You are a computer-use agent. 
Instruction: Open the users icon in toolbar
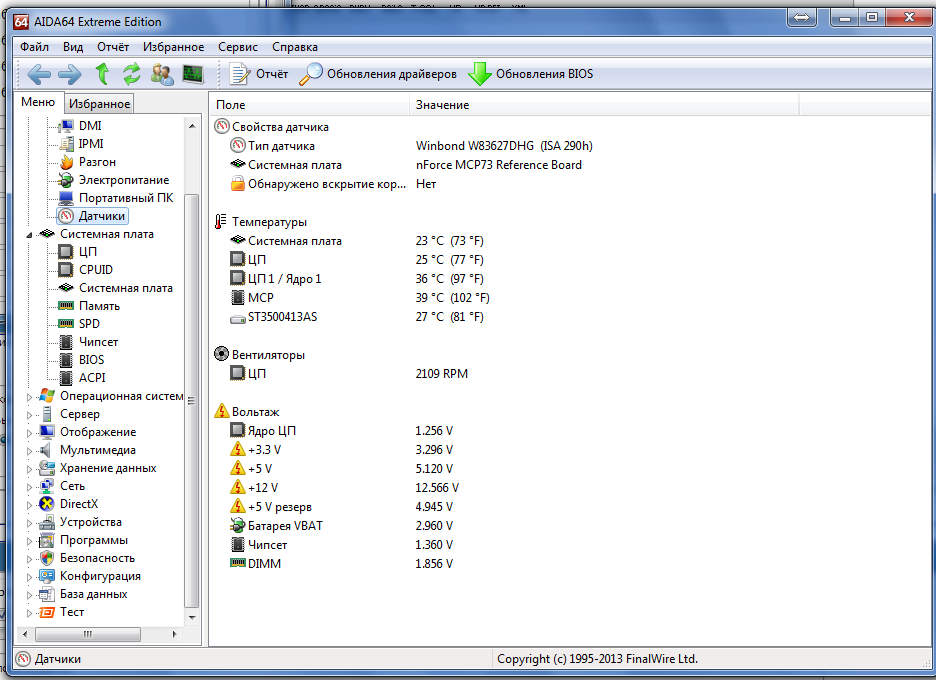pyautogui.click(x=162, y=74)
